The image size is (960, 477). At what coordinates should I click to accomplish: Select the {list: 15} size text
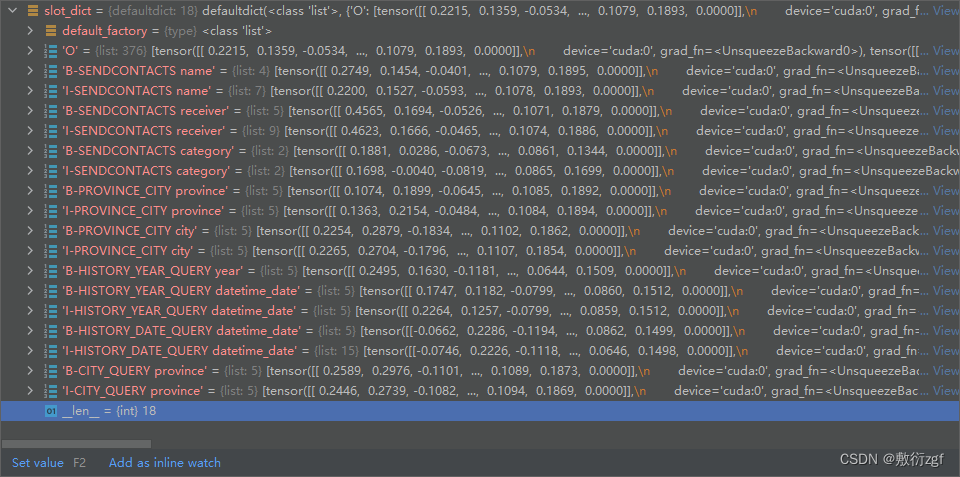click(x=337, y=351)
